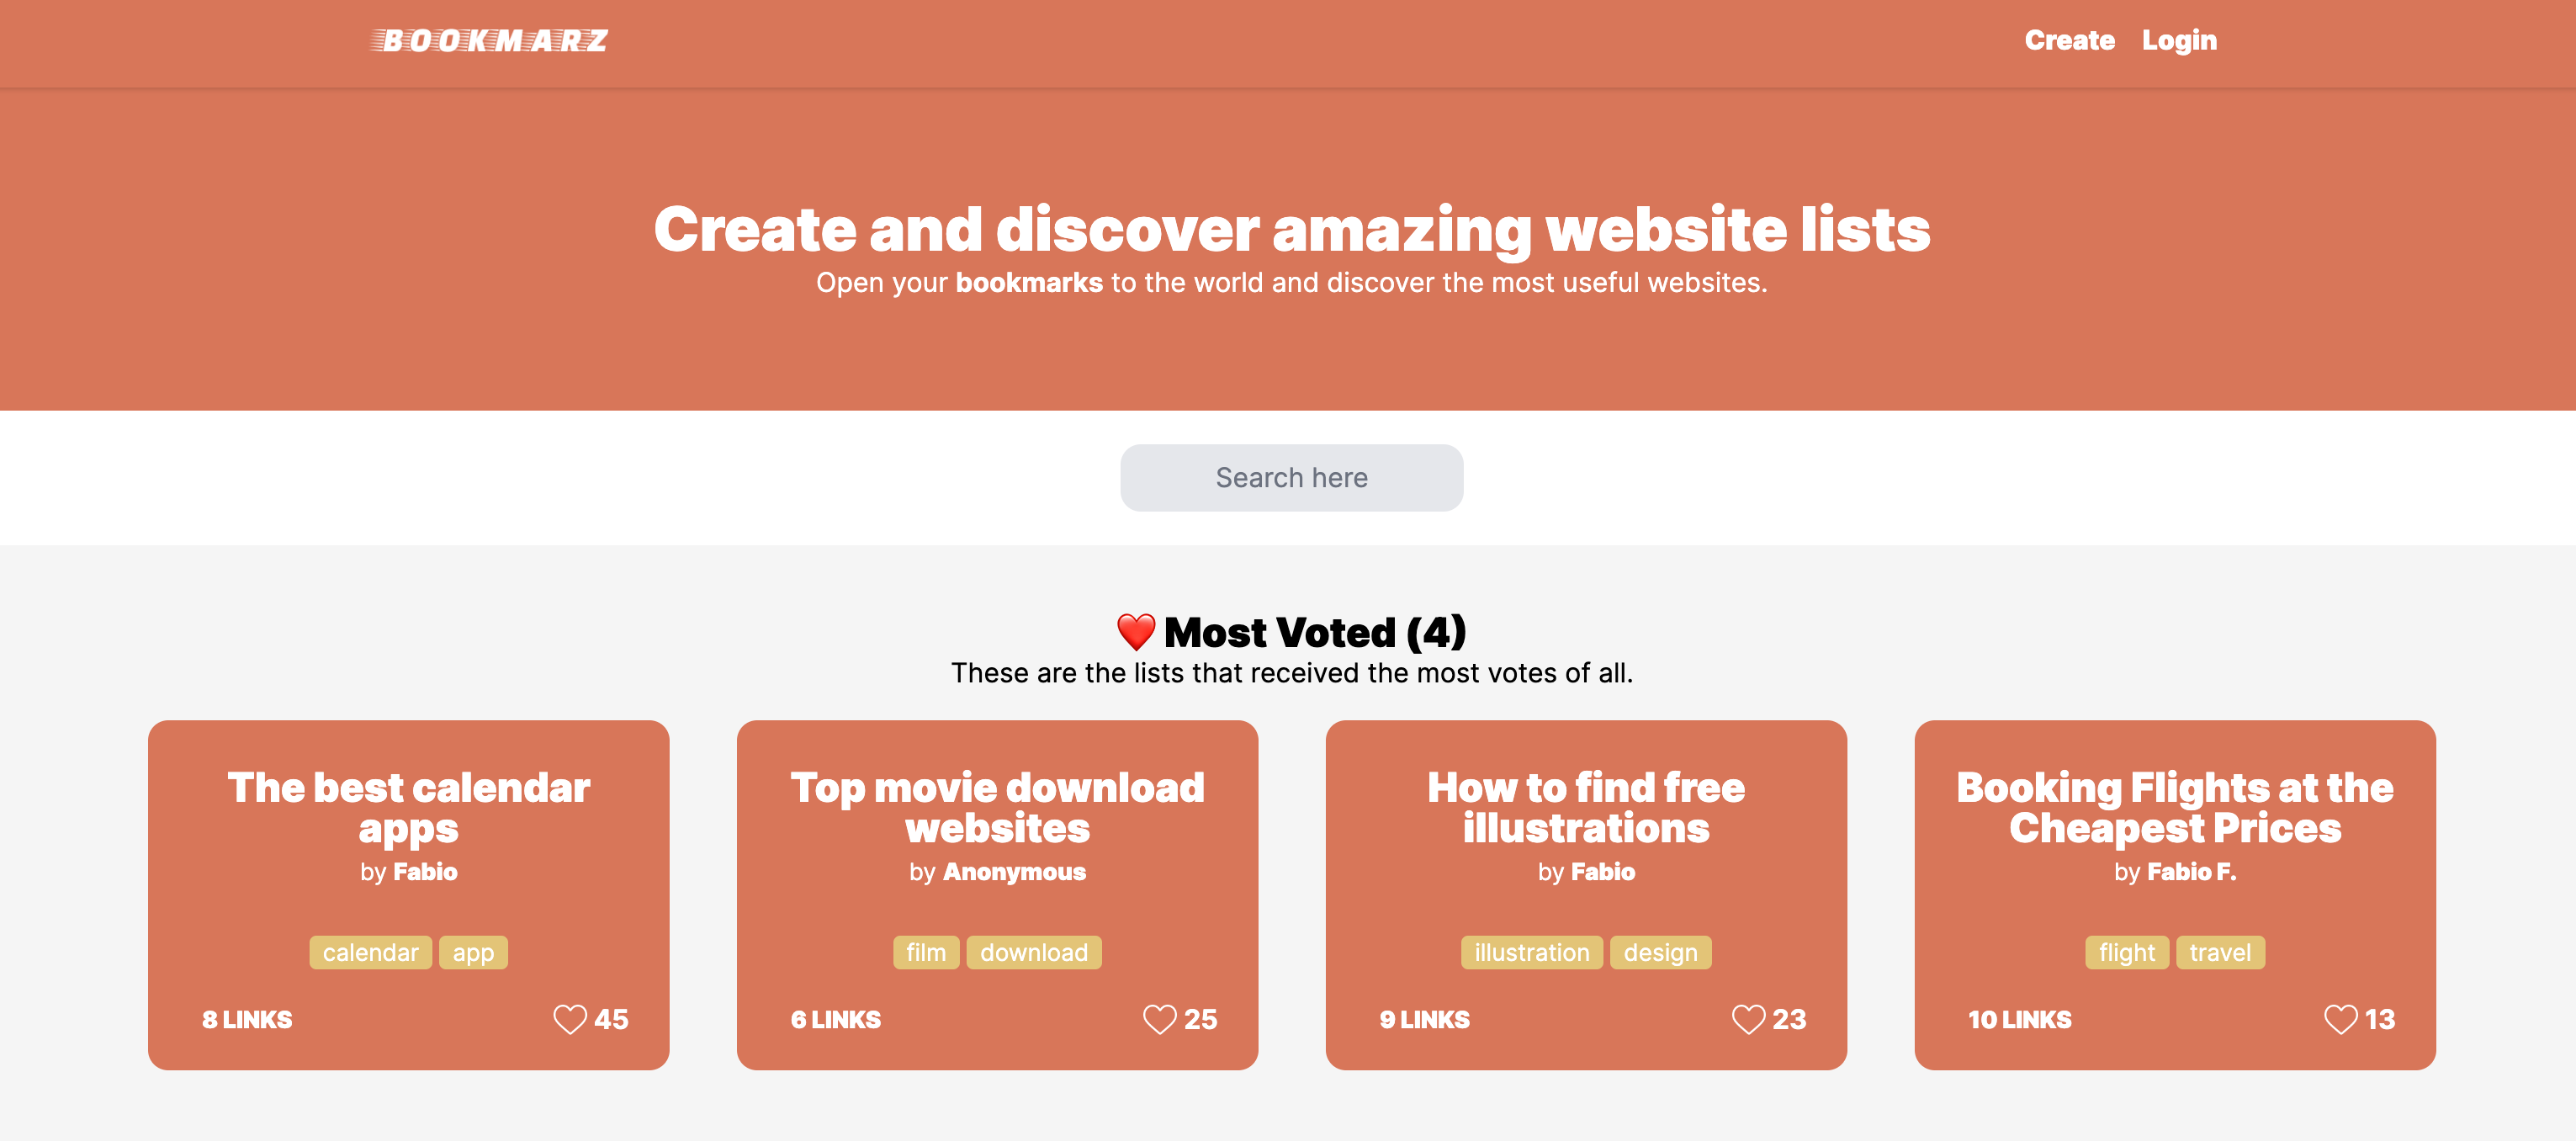Open The best calendar apps list

tap(408, 807)
